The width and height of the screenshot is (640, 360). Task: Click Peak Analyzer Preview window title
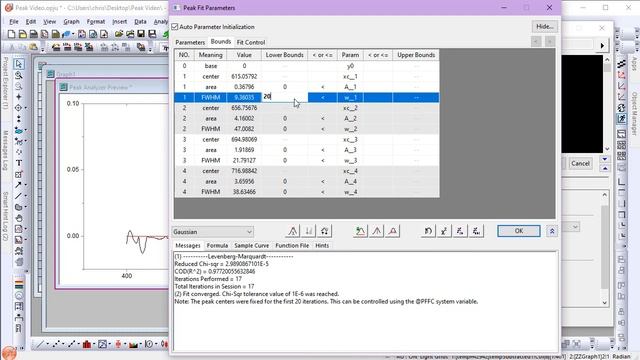[101, 87]
